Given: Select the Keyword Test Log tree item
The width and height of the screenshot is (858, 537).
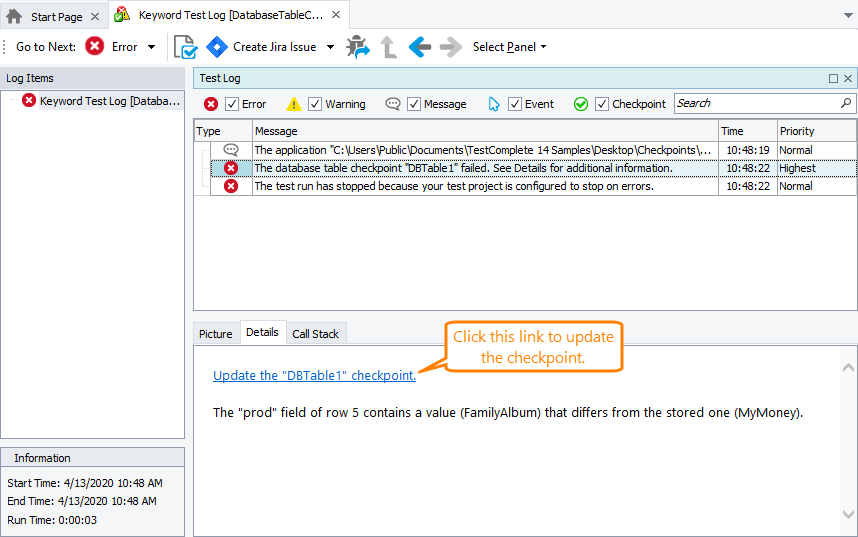Looking at the screenshot, I should pos(109,101).
